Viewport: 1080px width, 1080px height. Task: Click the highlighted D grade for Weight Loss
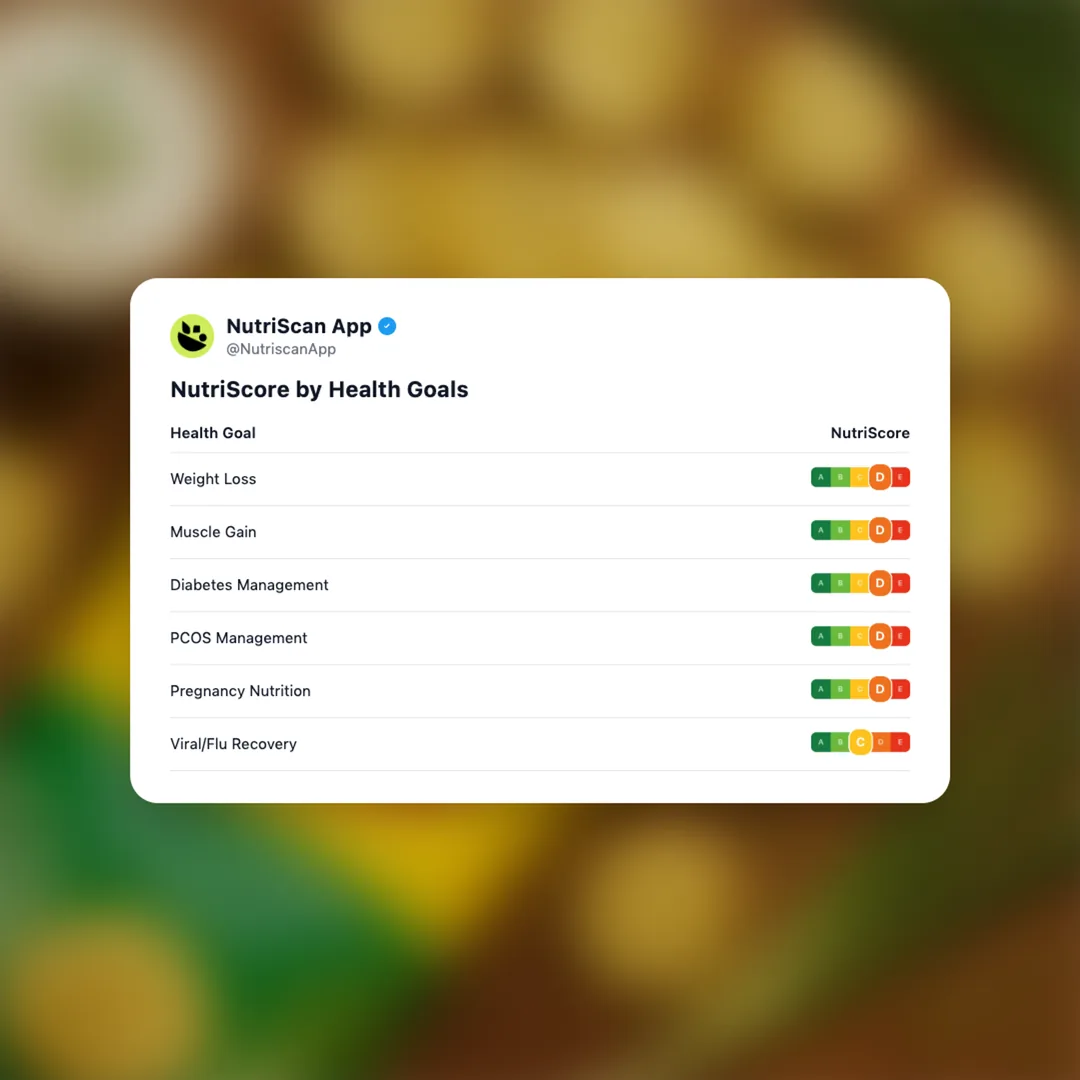point(880,478)
